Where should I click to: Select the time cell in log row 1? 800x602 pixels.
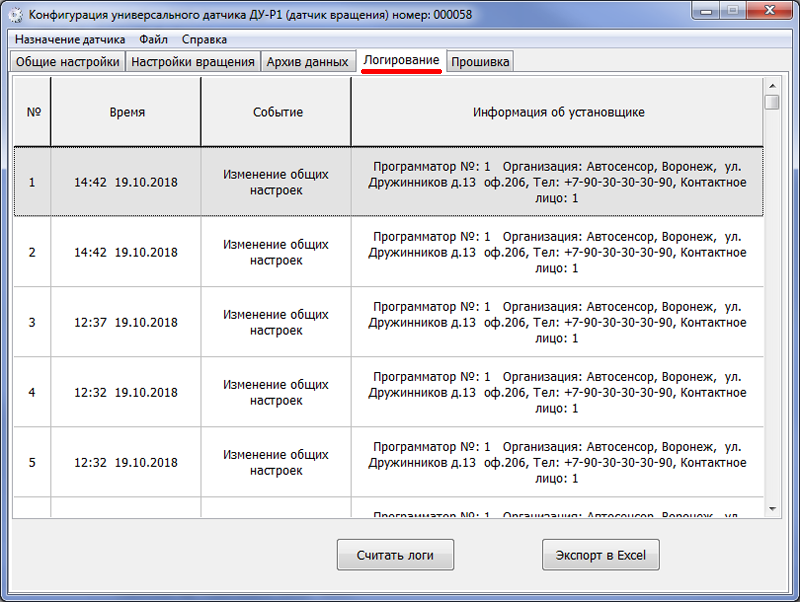pos(126,182)
